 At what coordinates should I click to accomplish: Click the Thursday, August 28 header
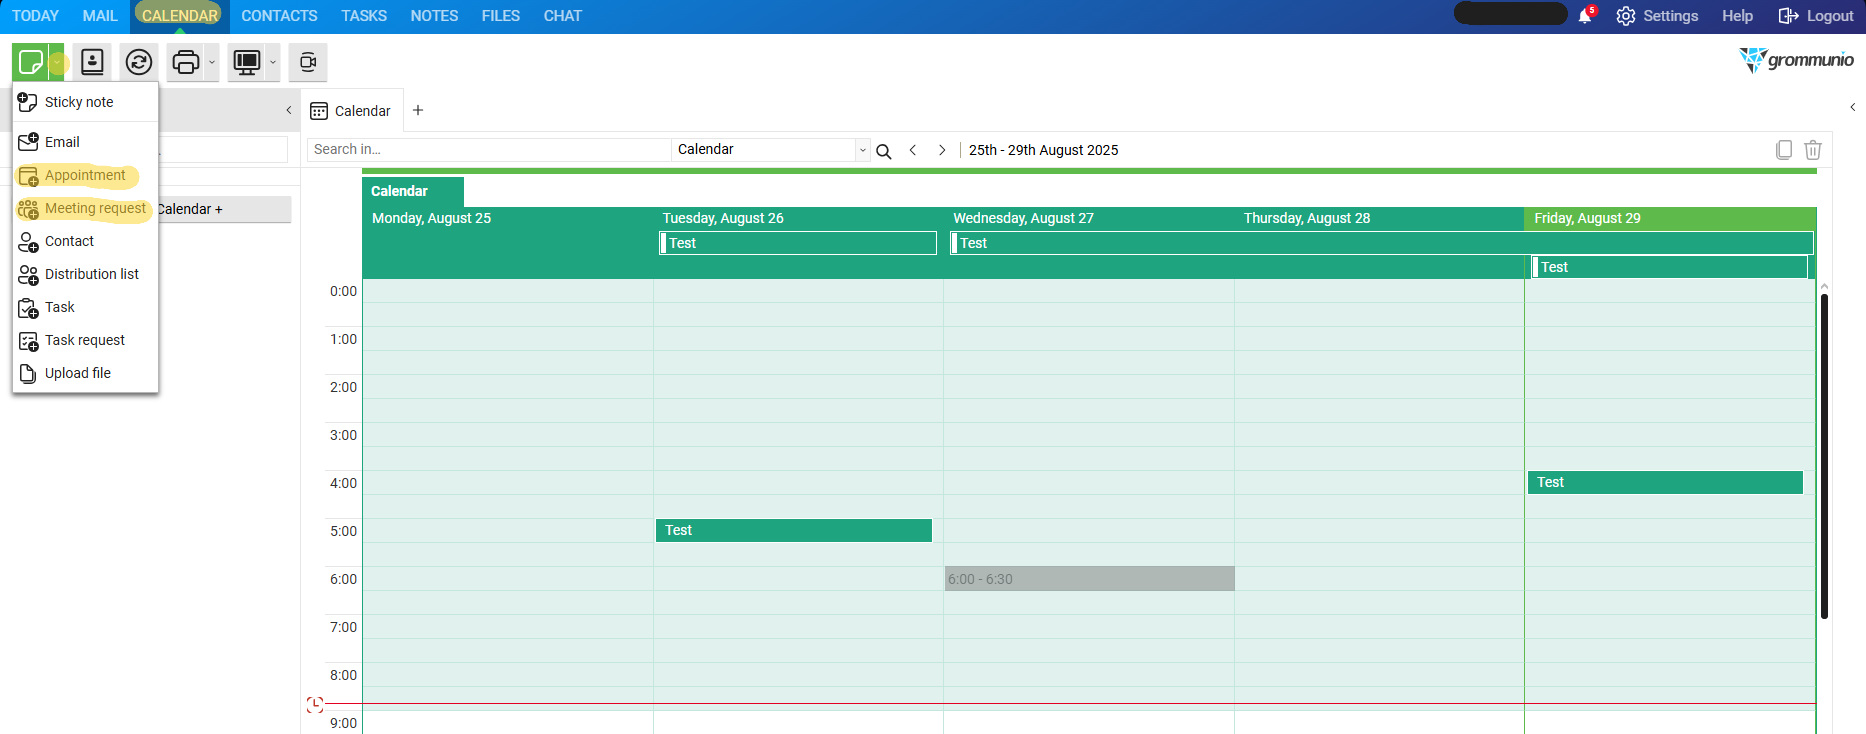pos(1307,218)
